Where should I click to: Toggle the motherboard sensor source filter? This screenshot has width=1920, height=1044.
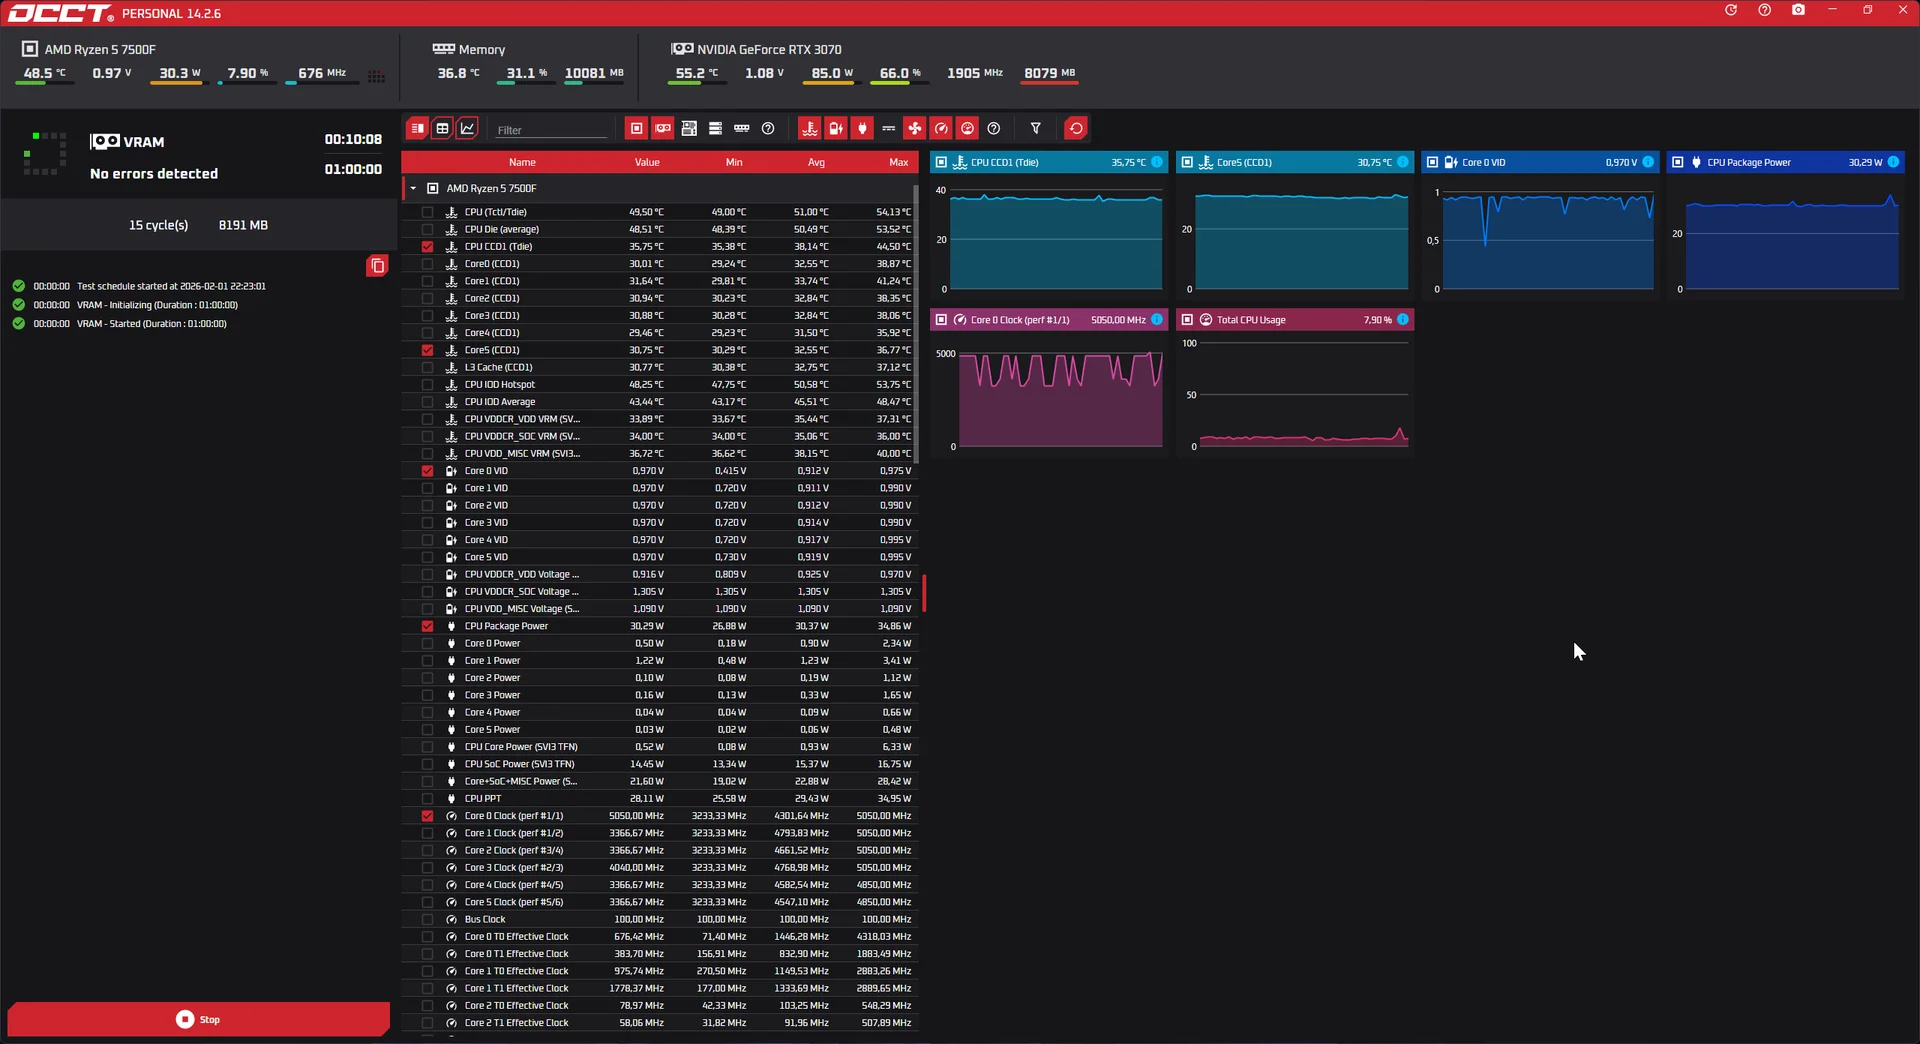coord(689,128)
